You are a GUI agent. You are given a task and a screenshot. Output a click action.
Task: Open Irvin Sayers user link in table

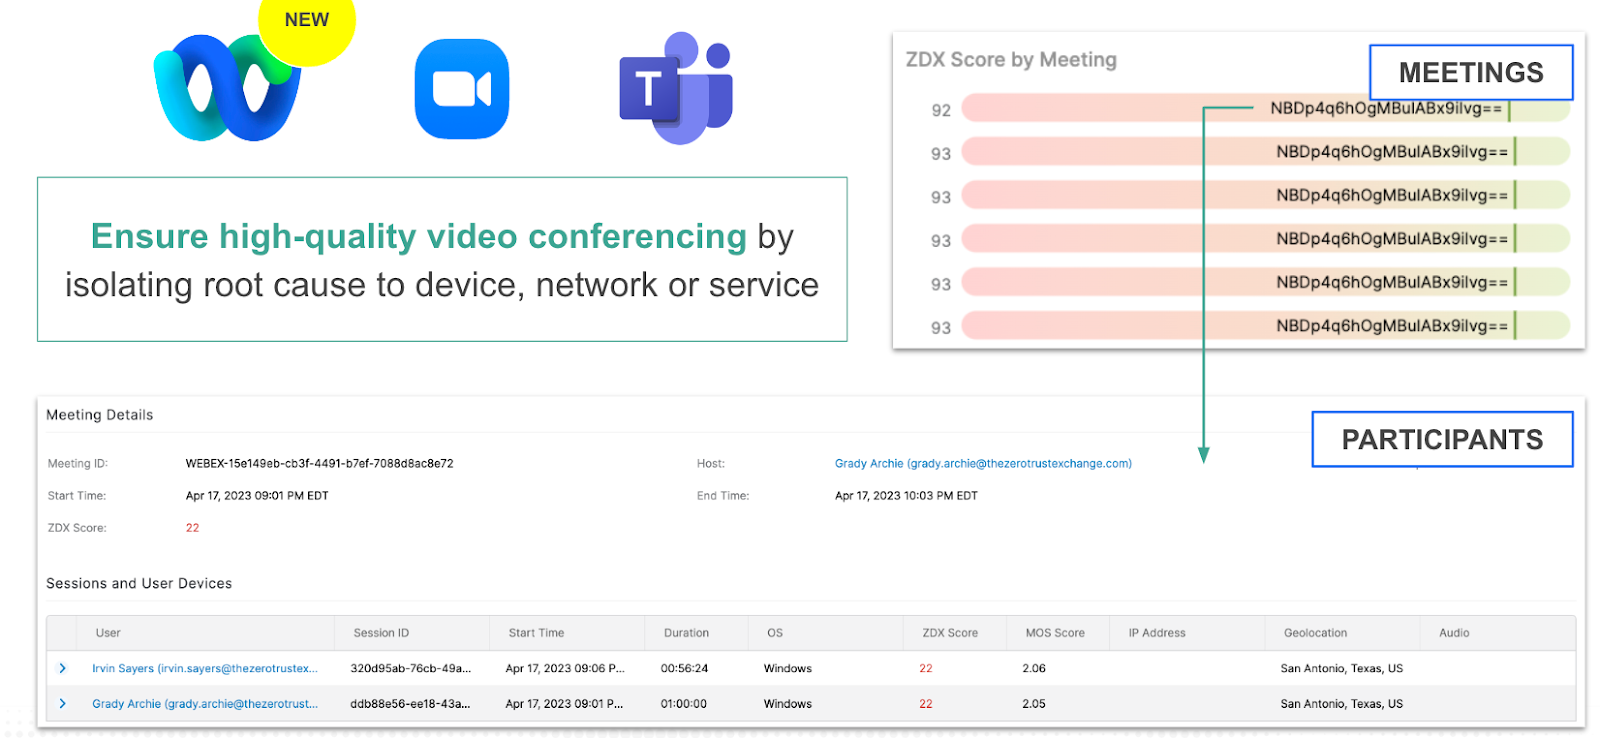point(204,669)
